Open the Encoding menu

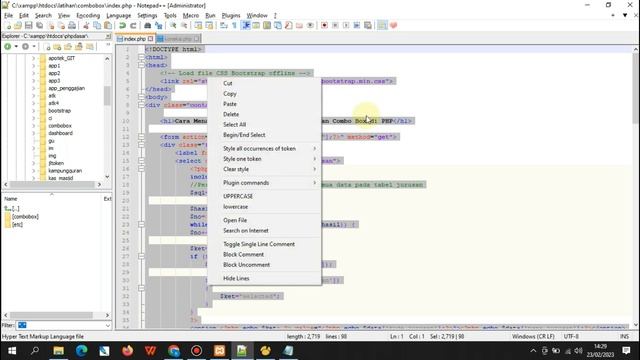[x=88, y=16]
